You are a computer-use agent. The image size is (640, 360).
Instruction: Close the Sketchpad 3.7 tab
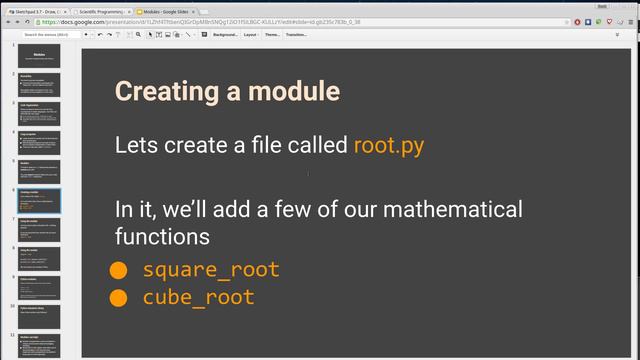[x=65, y=12]
